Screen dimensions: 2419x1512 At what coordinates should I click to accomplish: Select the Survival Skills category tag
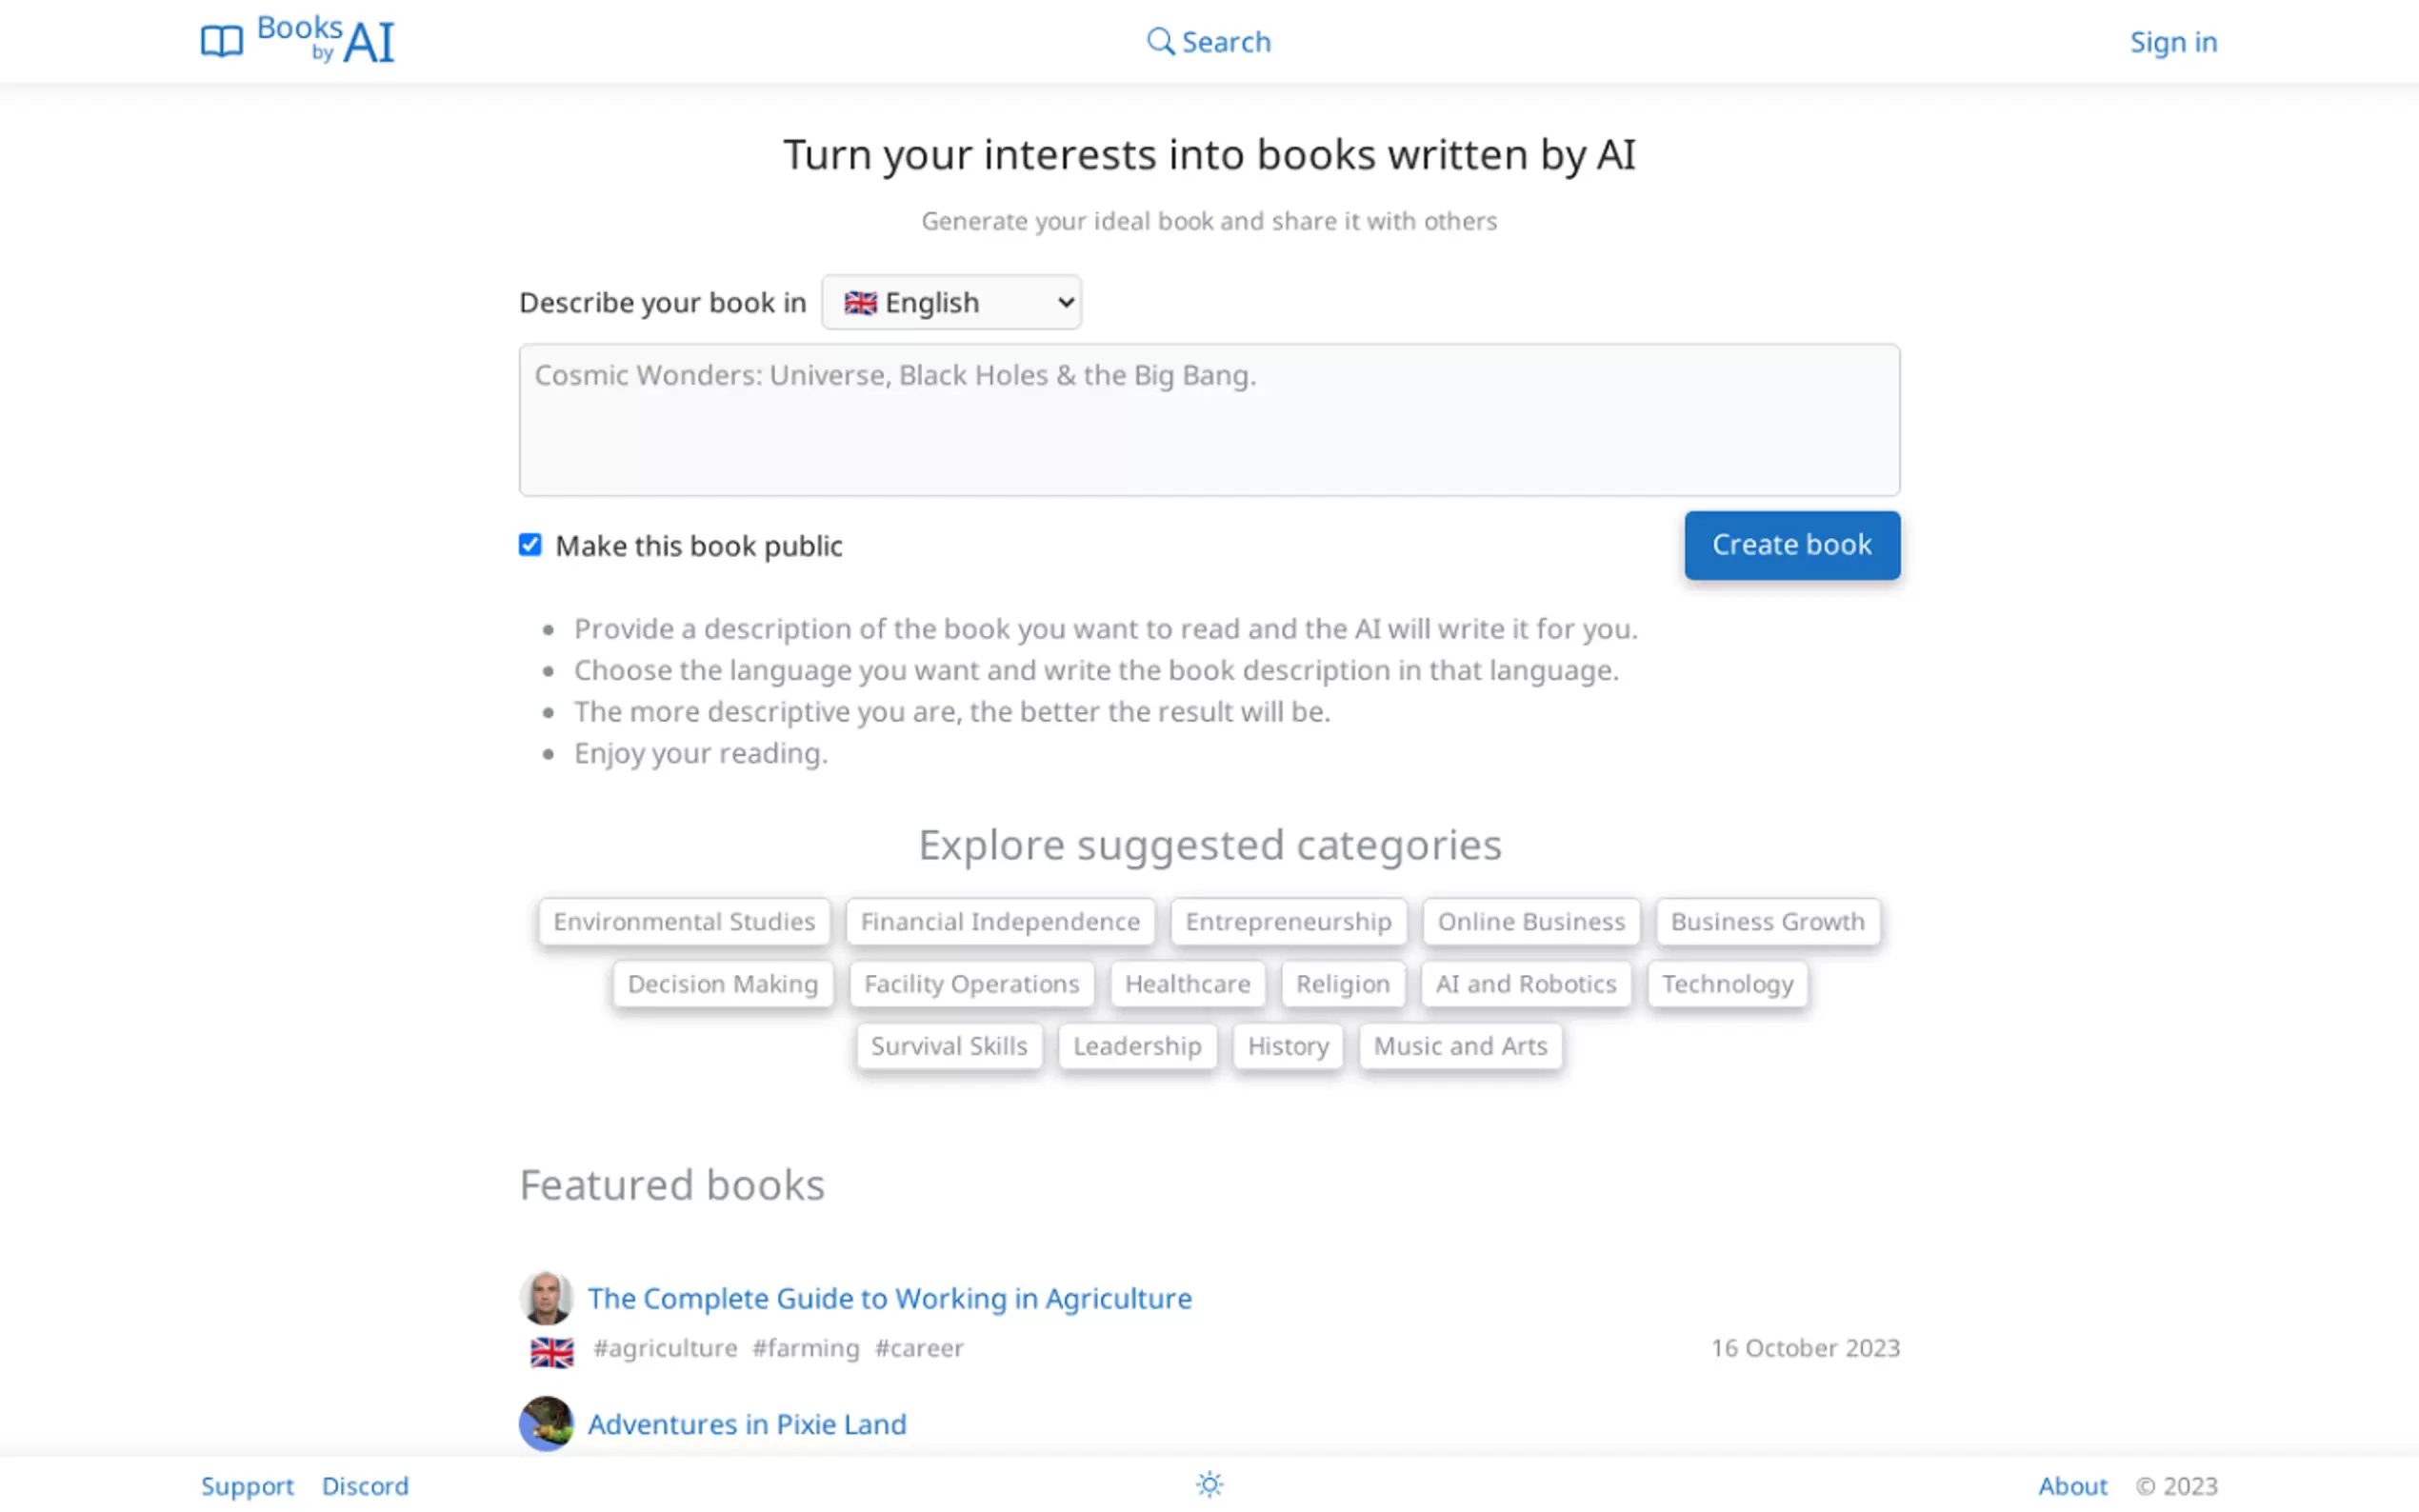[x=948, y=1046]
